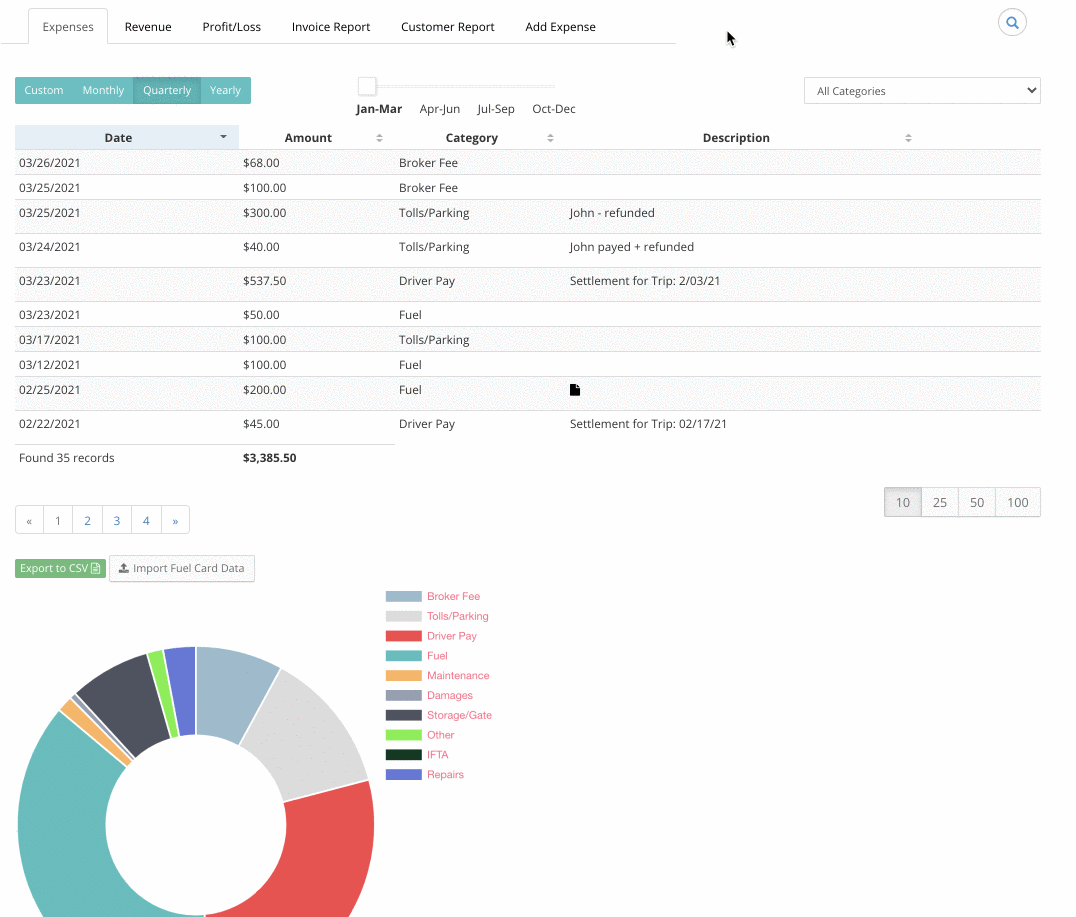Click 03/17/2021 date cell
The width and height of the screenshot is (1076, 917).
tap(49, 340)
